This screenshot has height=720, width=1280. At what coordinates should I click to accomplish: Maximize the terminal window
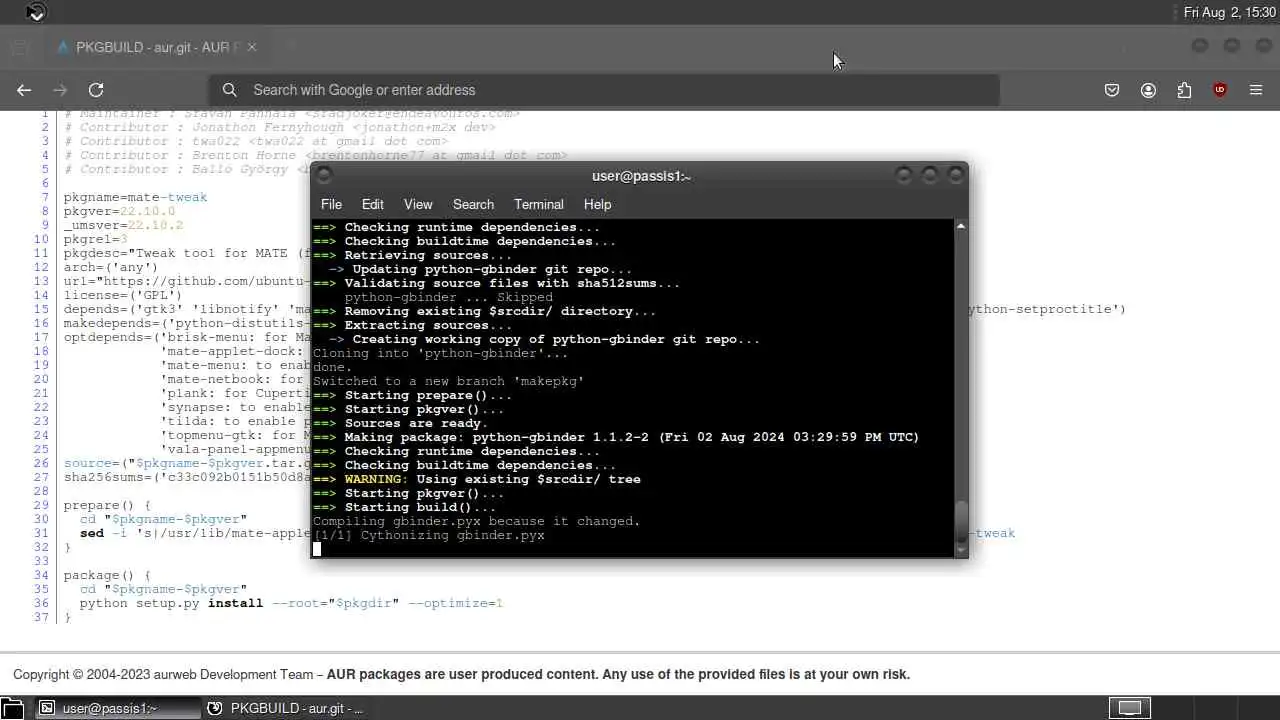pyautogui.click(x=930, y=175)
